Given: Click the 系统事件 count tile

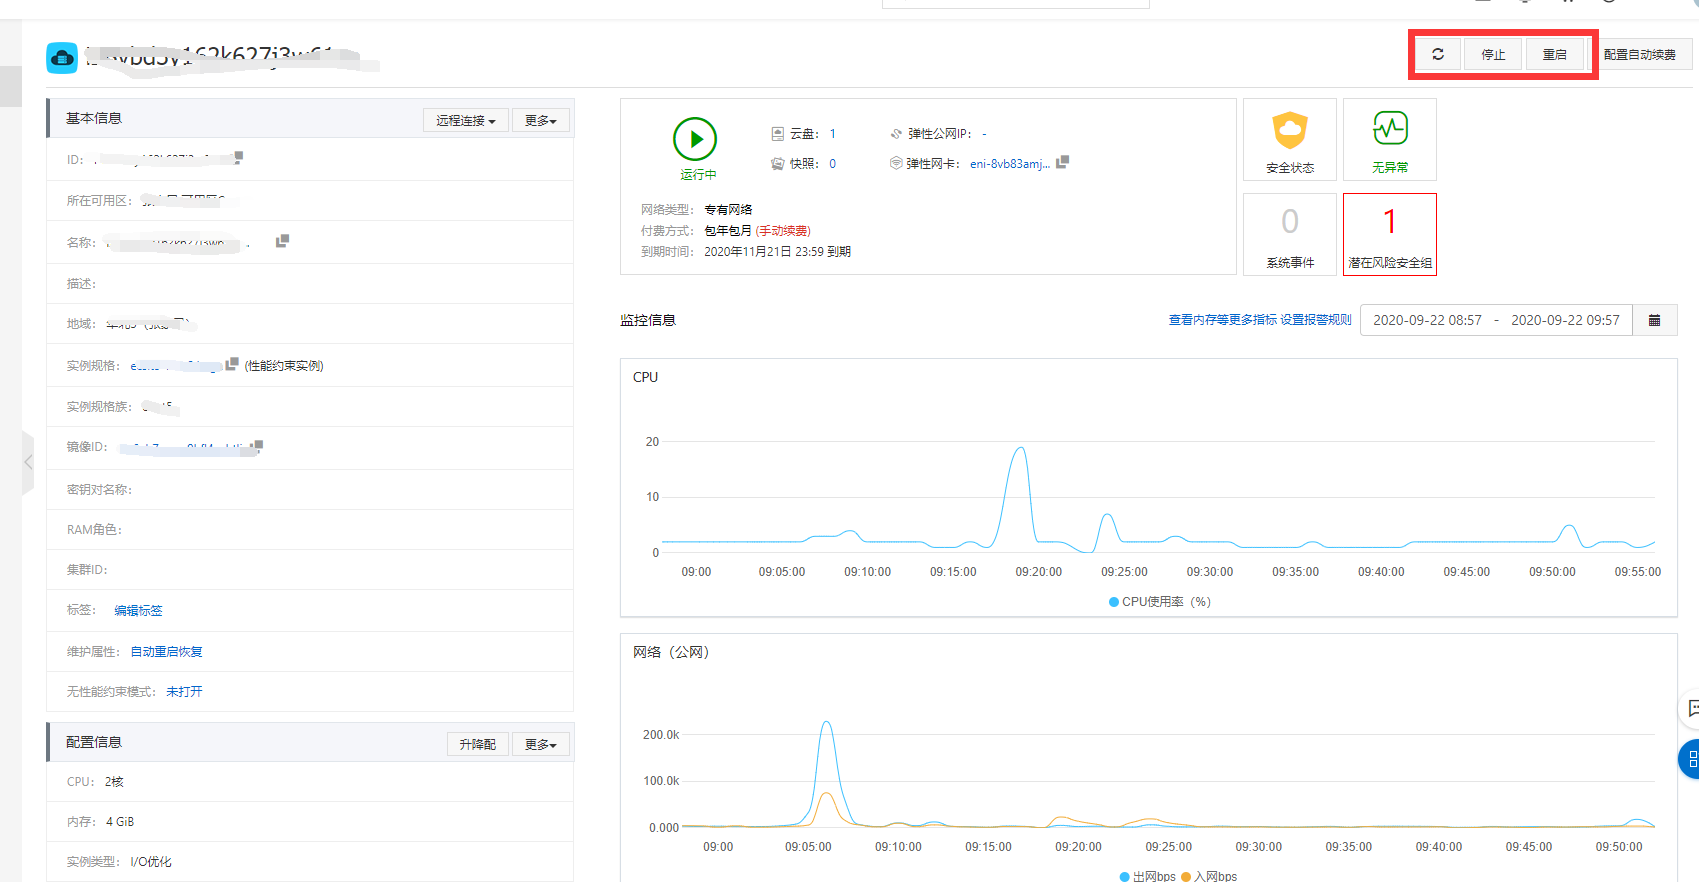Looking at the screenshot, I should pyautogui.click(x=1290, y=234).
